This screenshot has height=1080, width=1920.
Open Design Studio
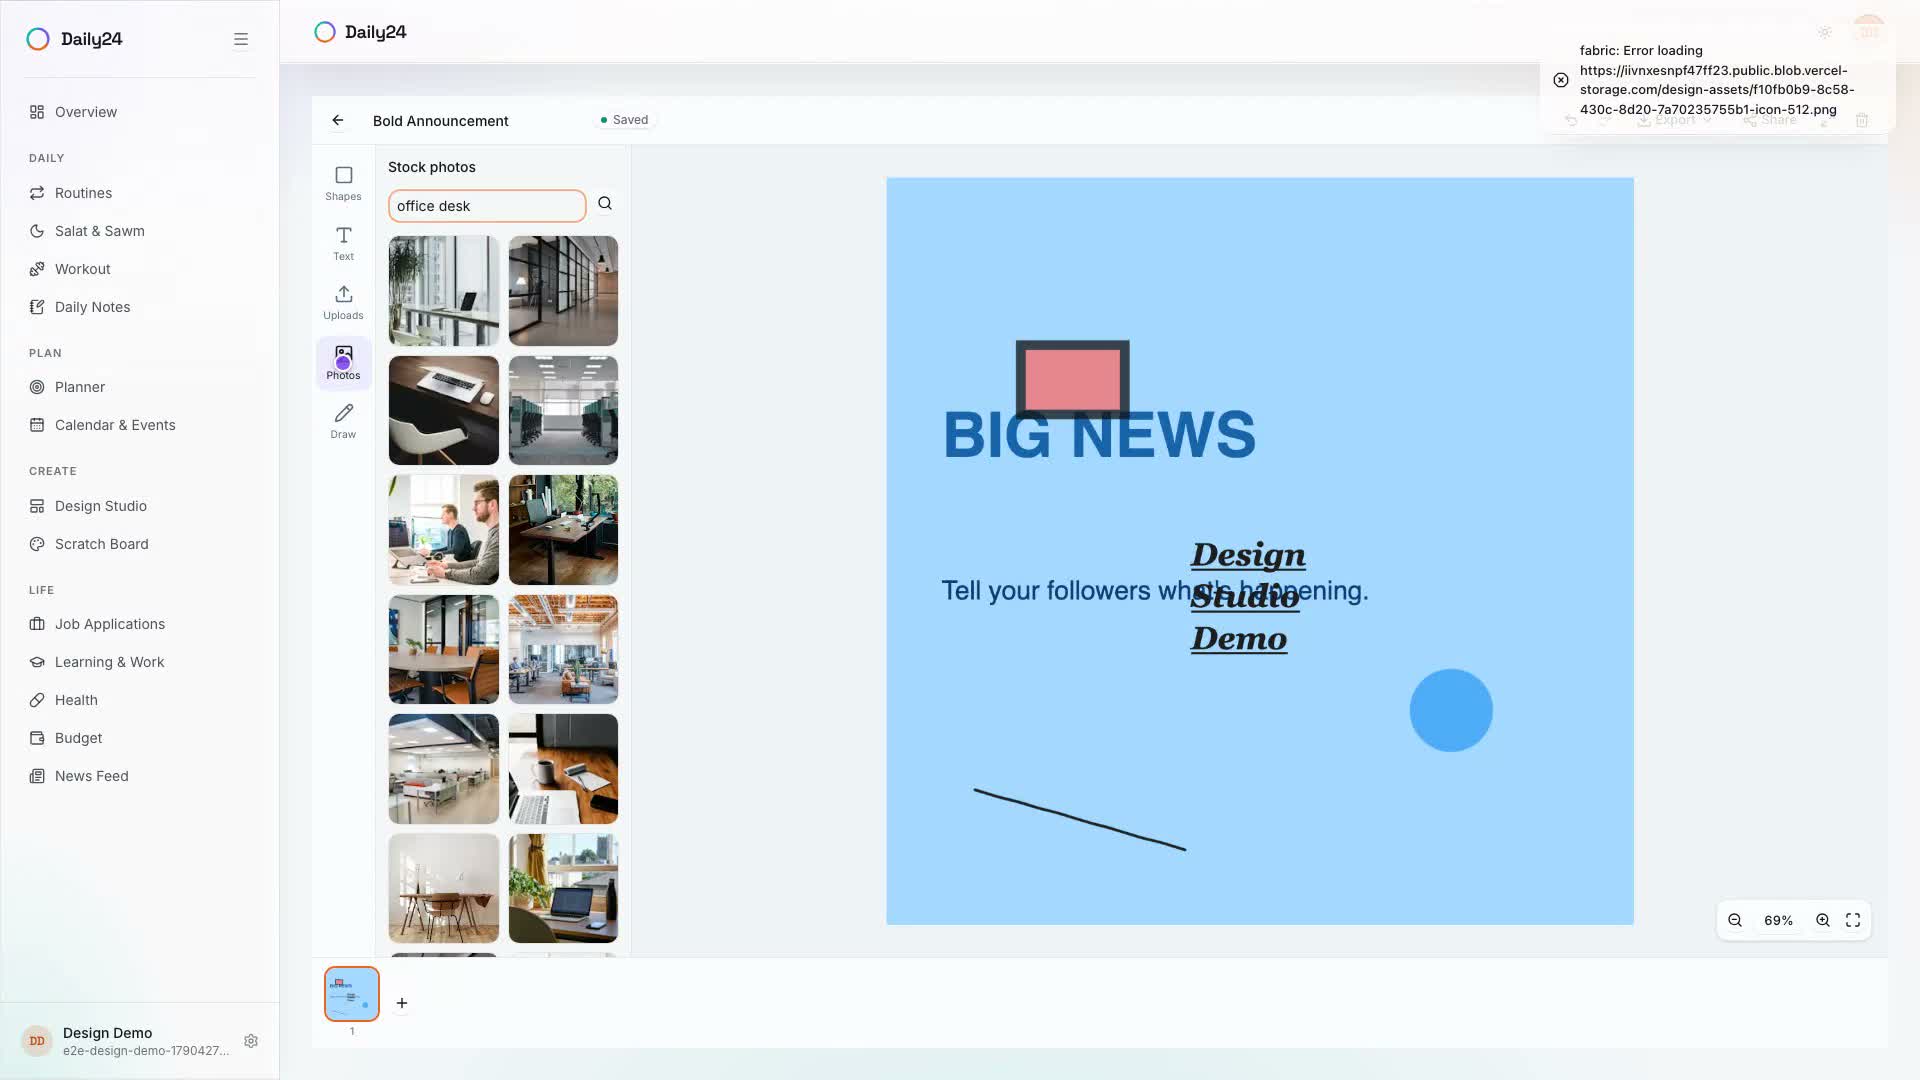point(140,506)
